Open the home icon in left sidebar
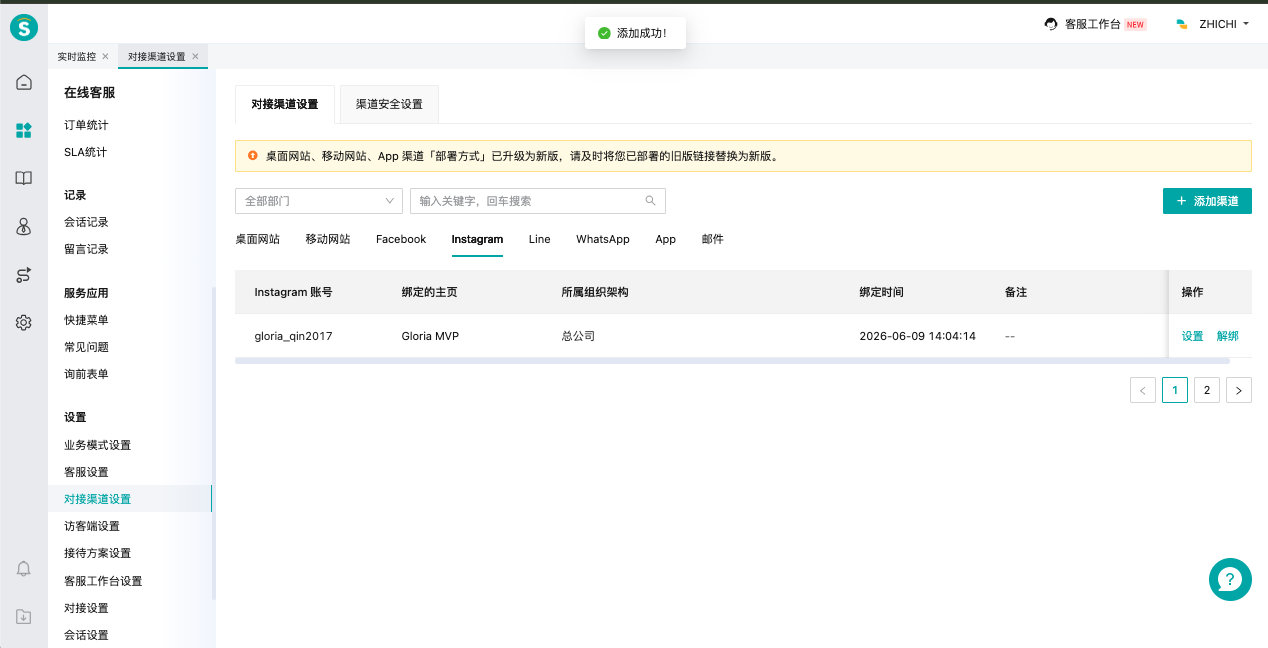 point(24,82)
